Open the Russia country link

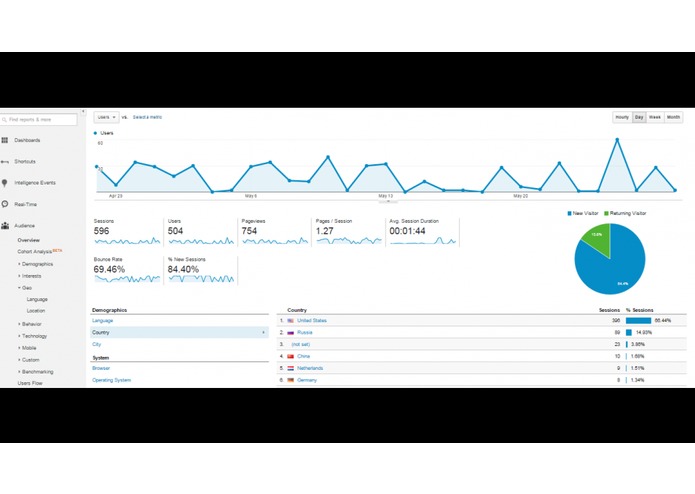[x=305, y=332]
